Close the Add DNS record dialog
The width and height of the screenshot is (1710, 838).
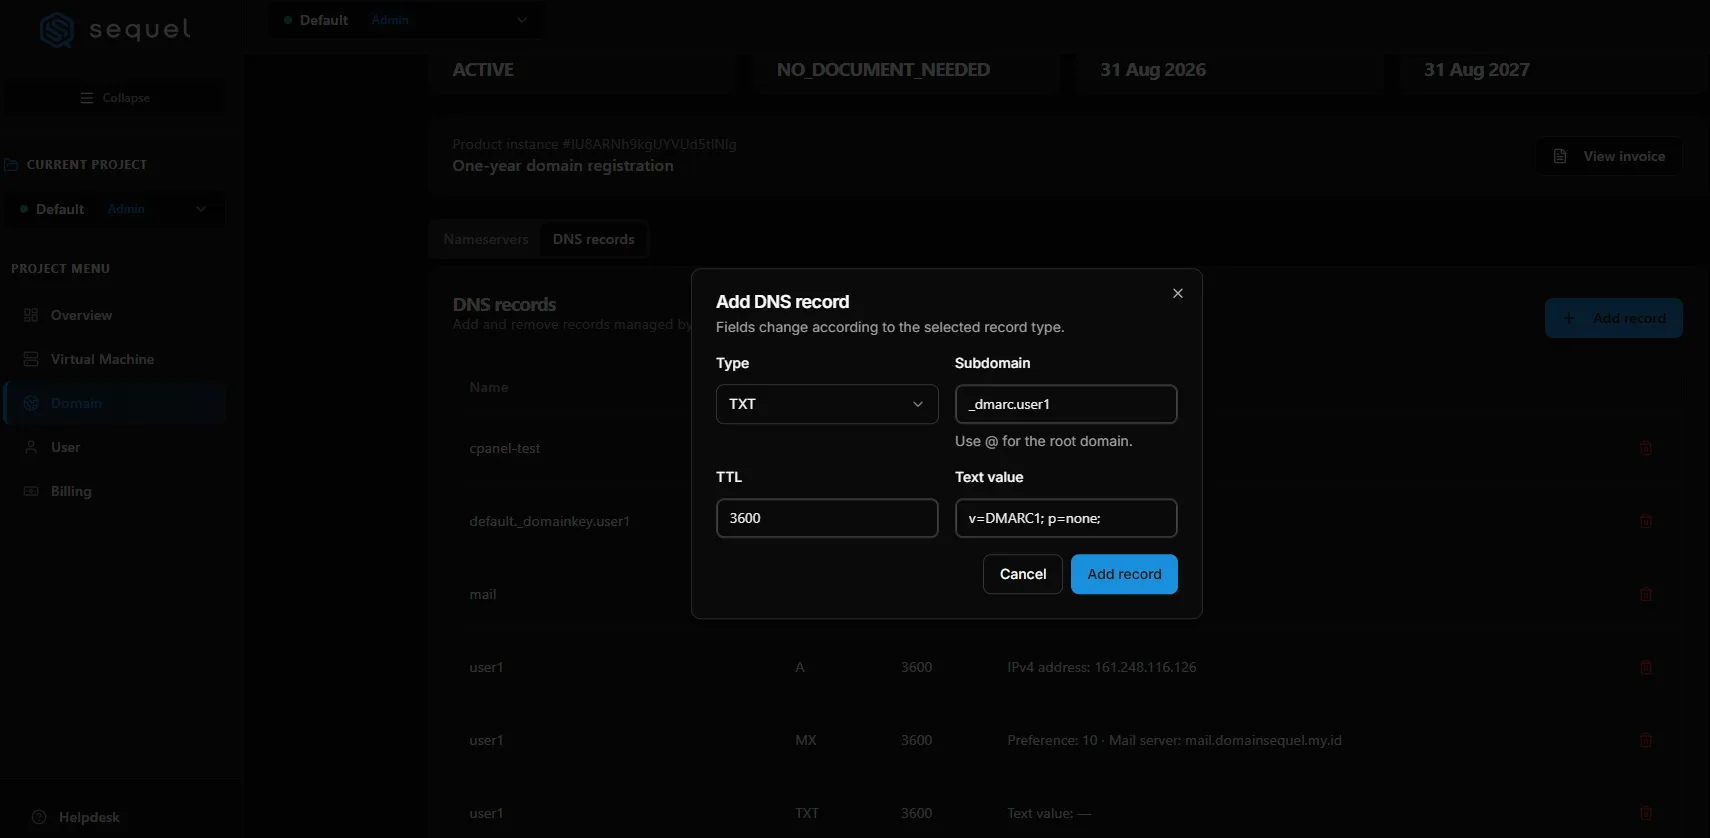point(1178,293)
